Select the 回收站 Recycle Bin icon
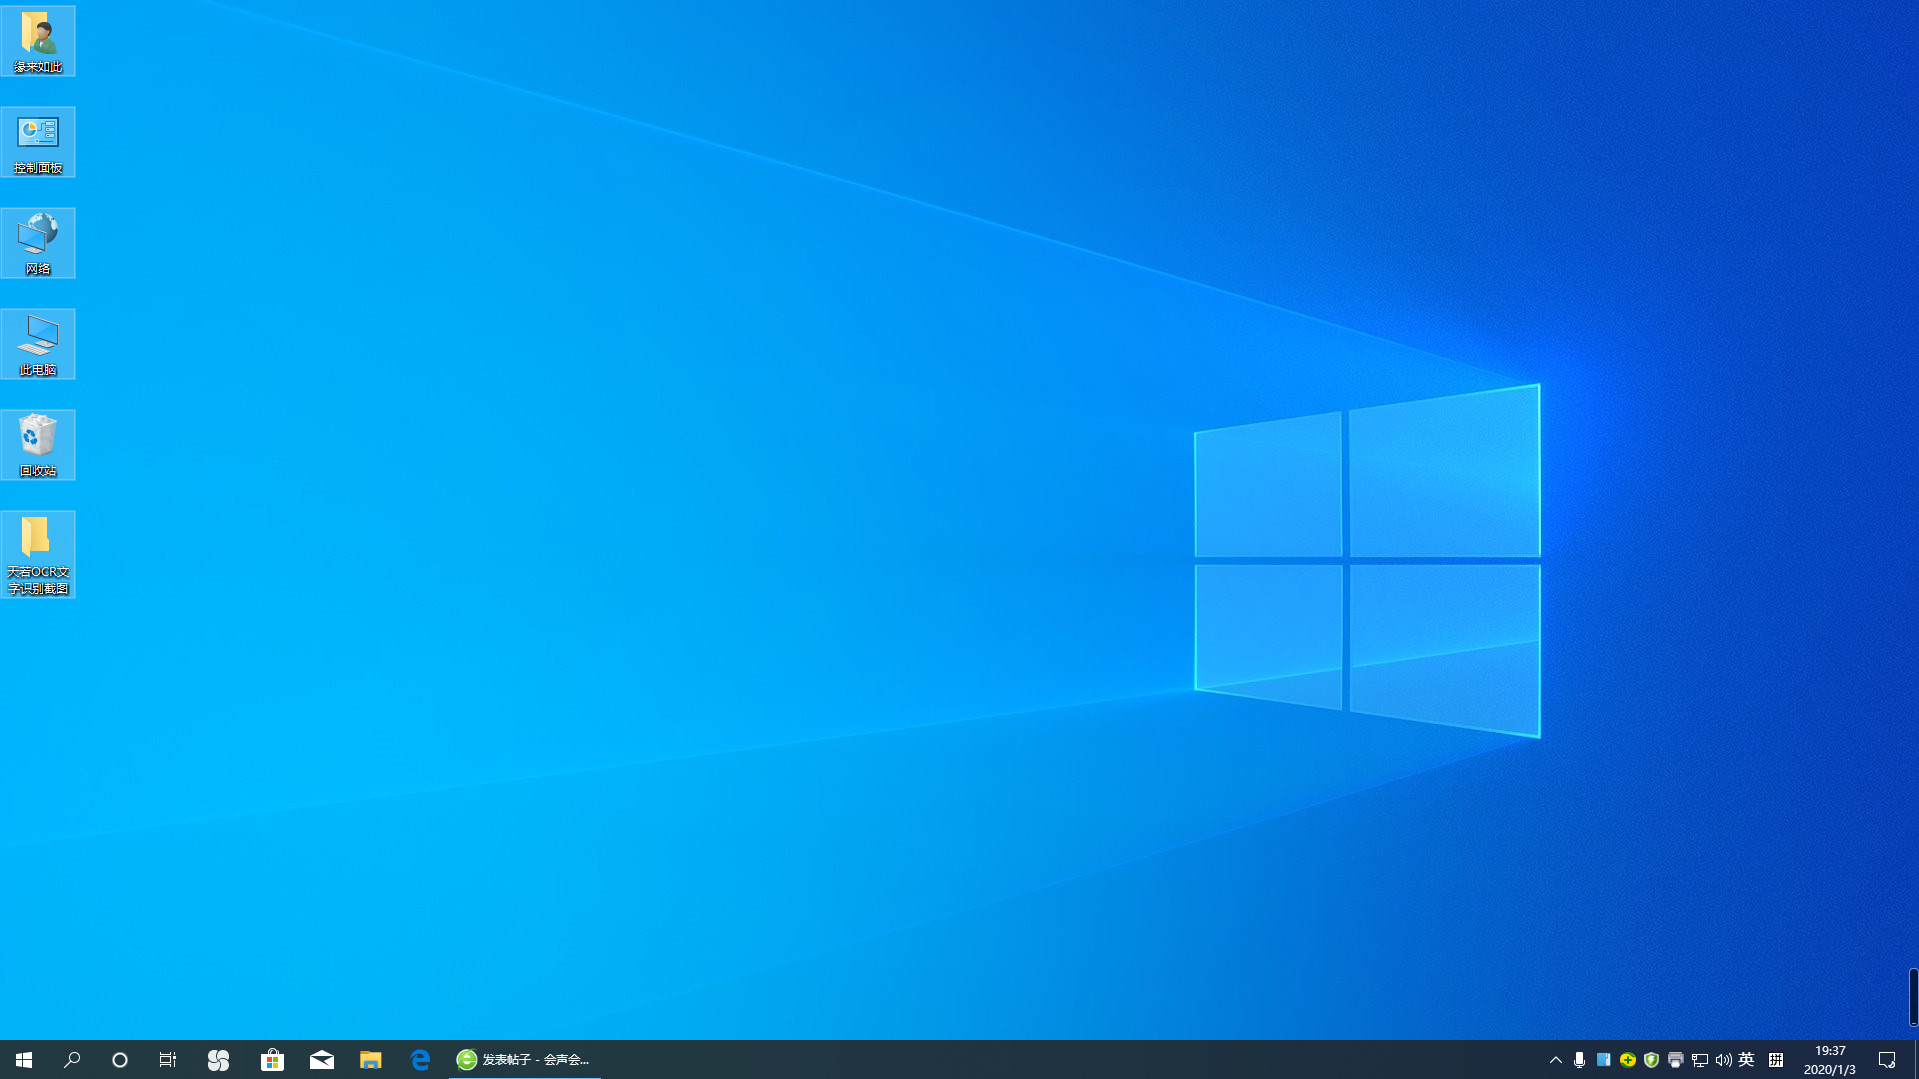Image resolution: width=1919 pixels, height=1079 pixels. click(x=38, y=445)
